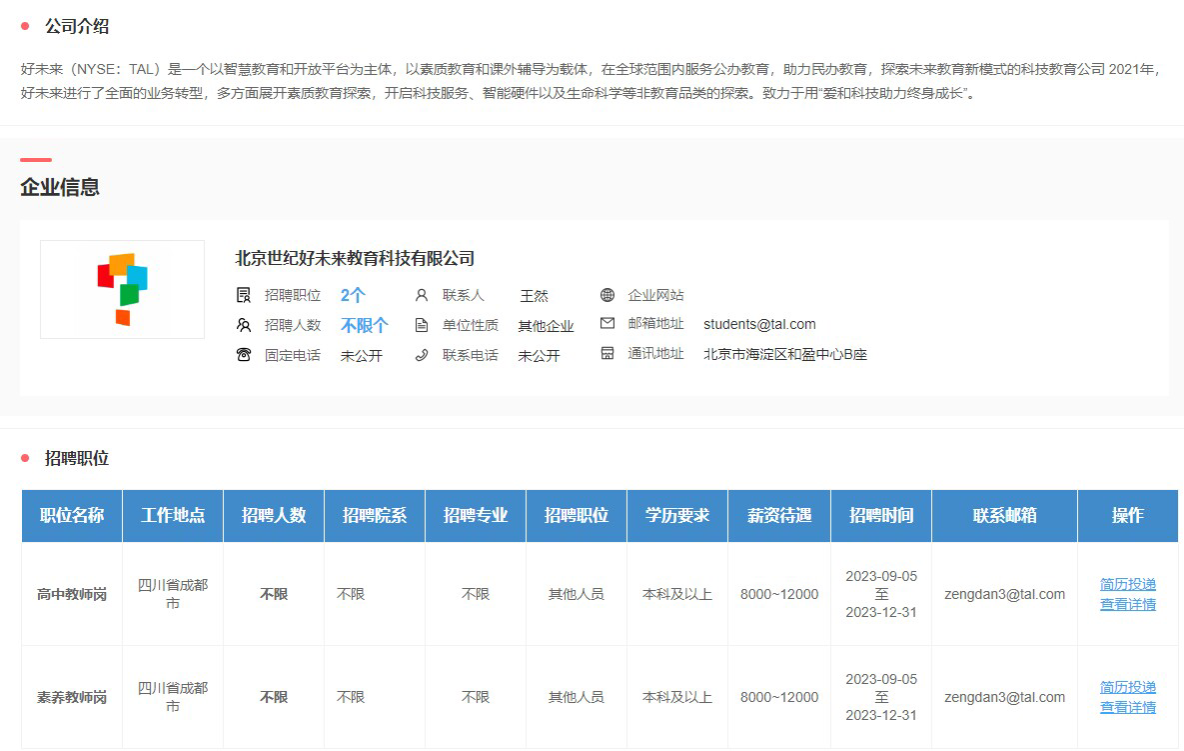Click the landline telephone icon

tap(243, 355)
